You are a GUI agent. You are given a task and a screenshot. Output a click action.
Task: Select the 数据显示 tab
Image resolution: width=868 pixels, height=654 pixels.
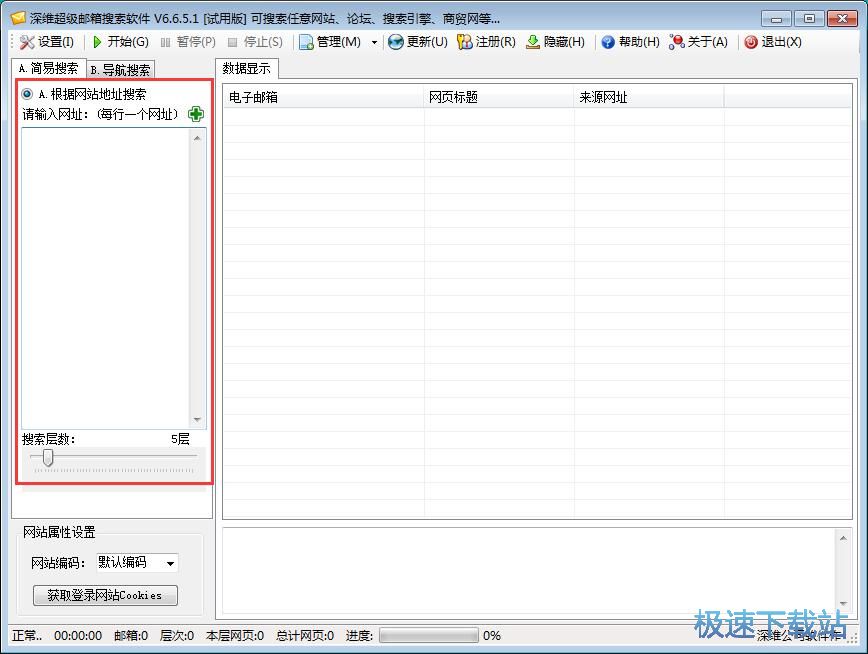pos(246,69)
